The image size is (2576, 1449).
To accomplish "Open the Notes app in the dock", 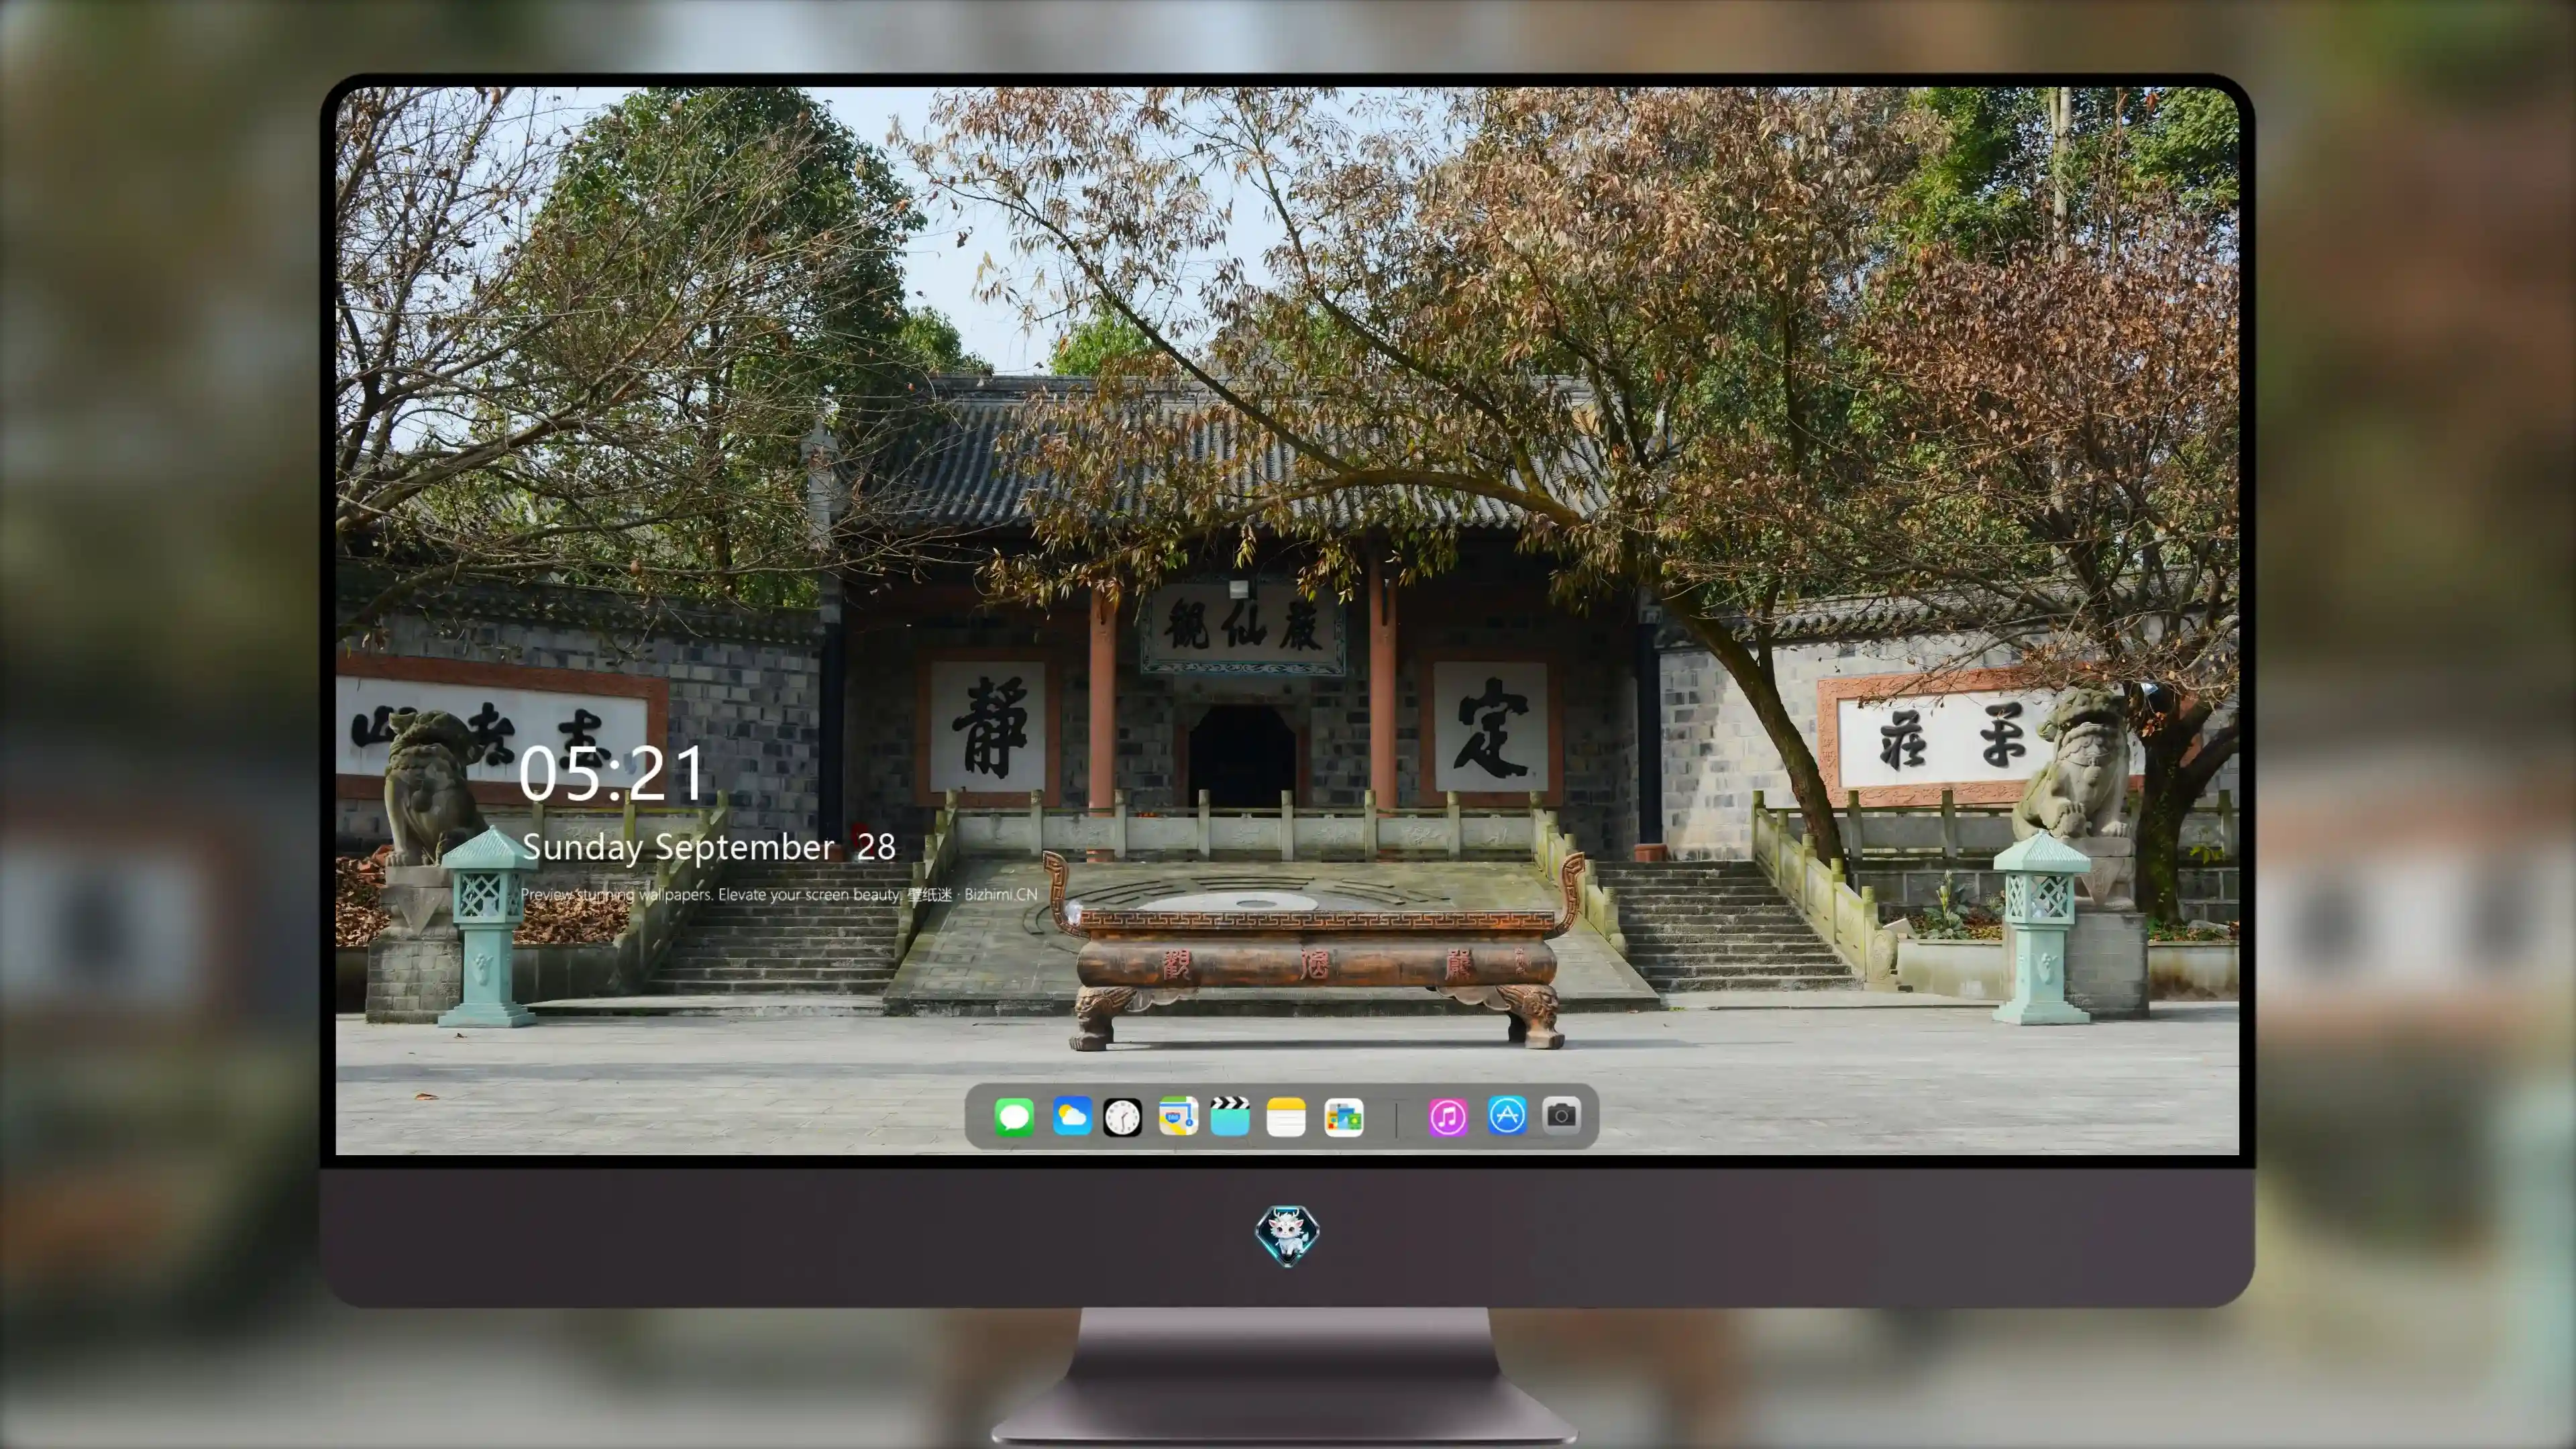I will pos(1286,1117).
